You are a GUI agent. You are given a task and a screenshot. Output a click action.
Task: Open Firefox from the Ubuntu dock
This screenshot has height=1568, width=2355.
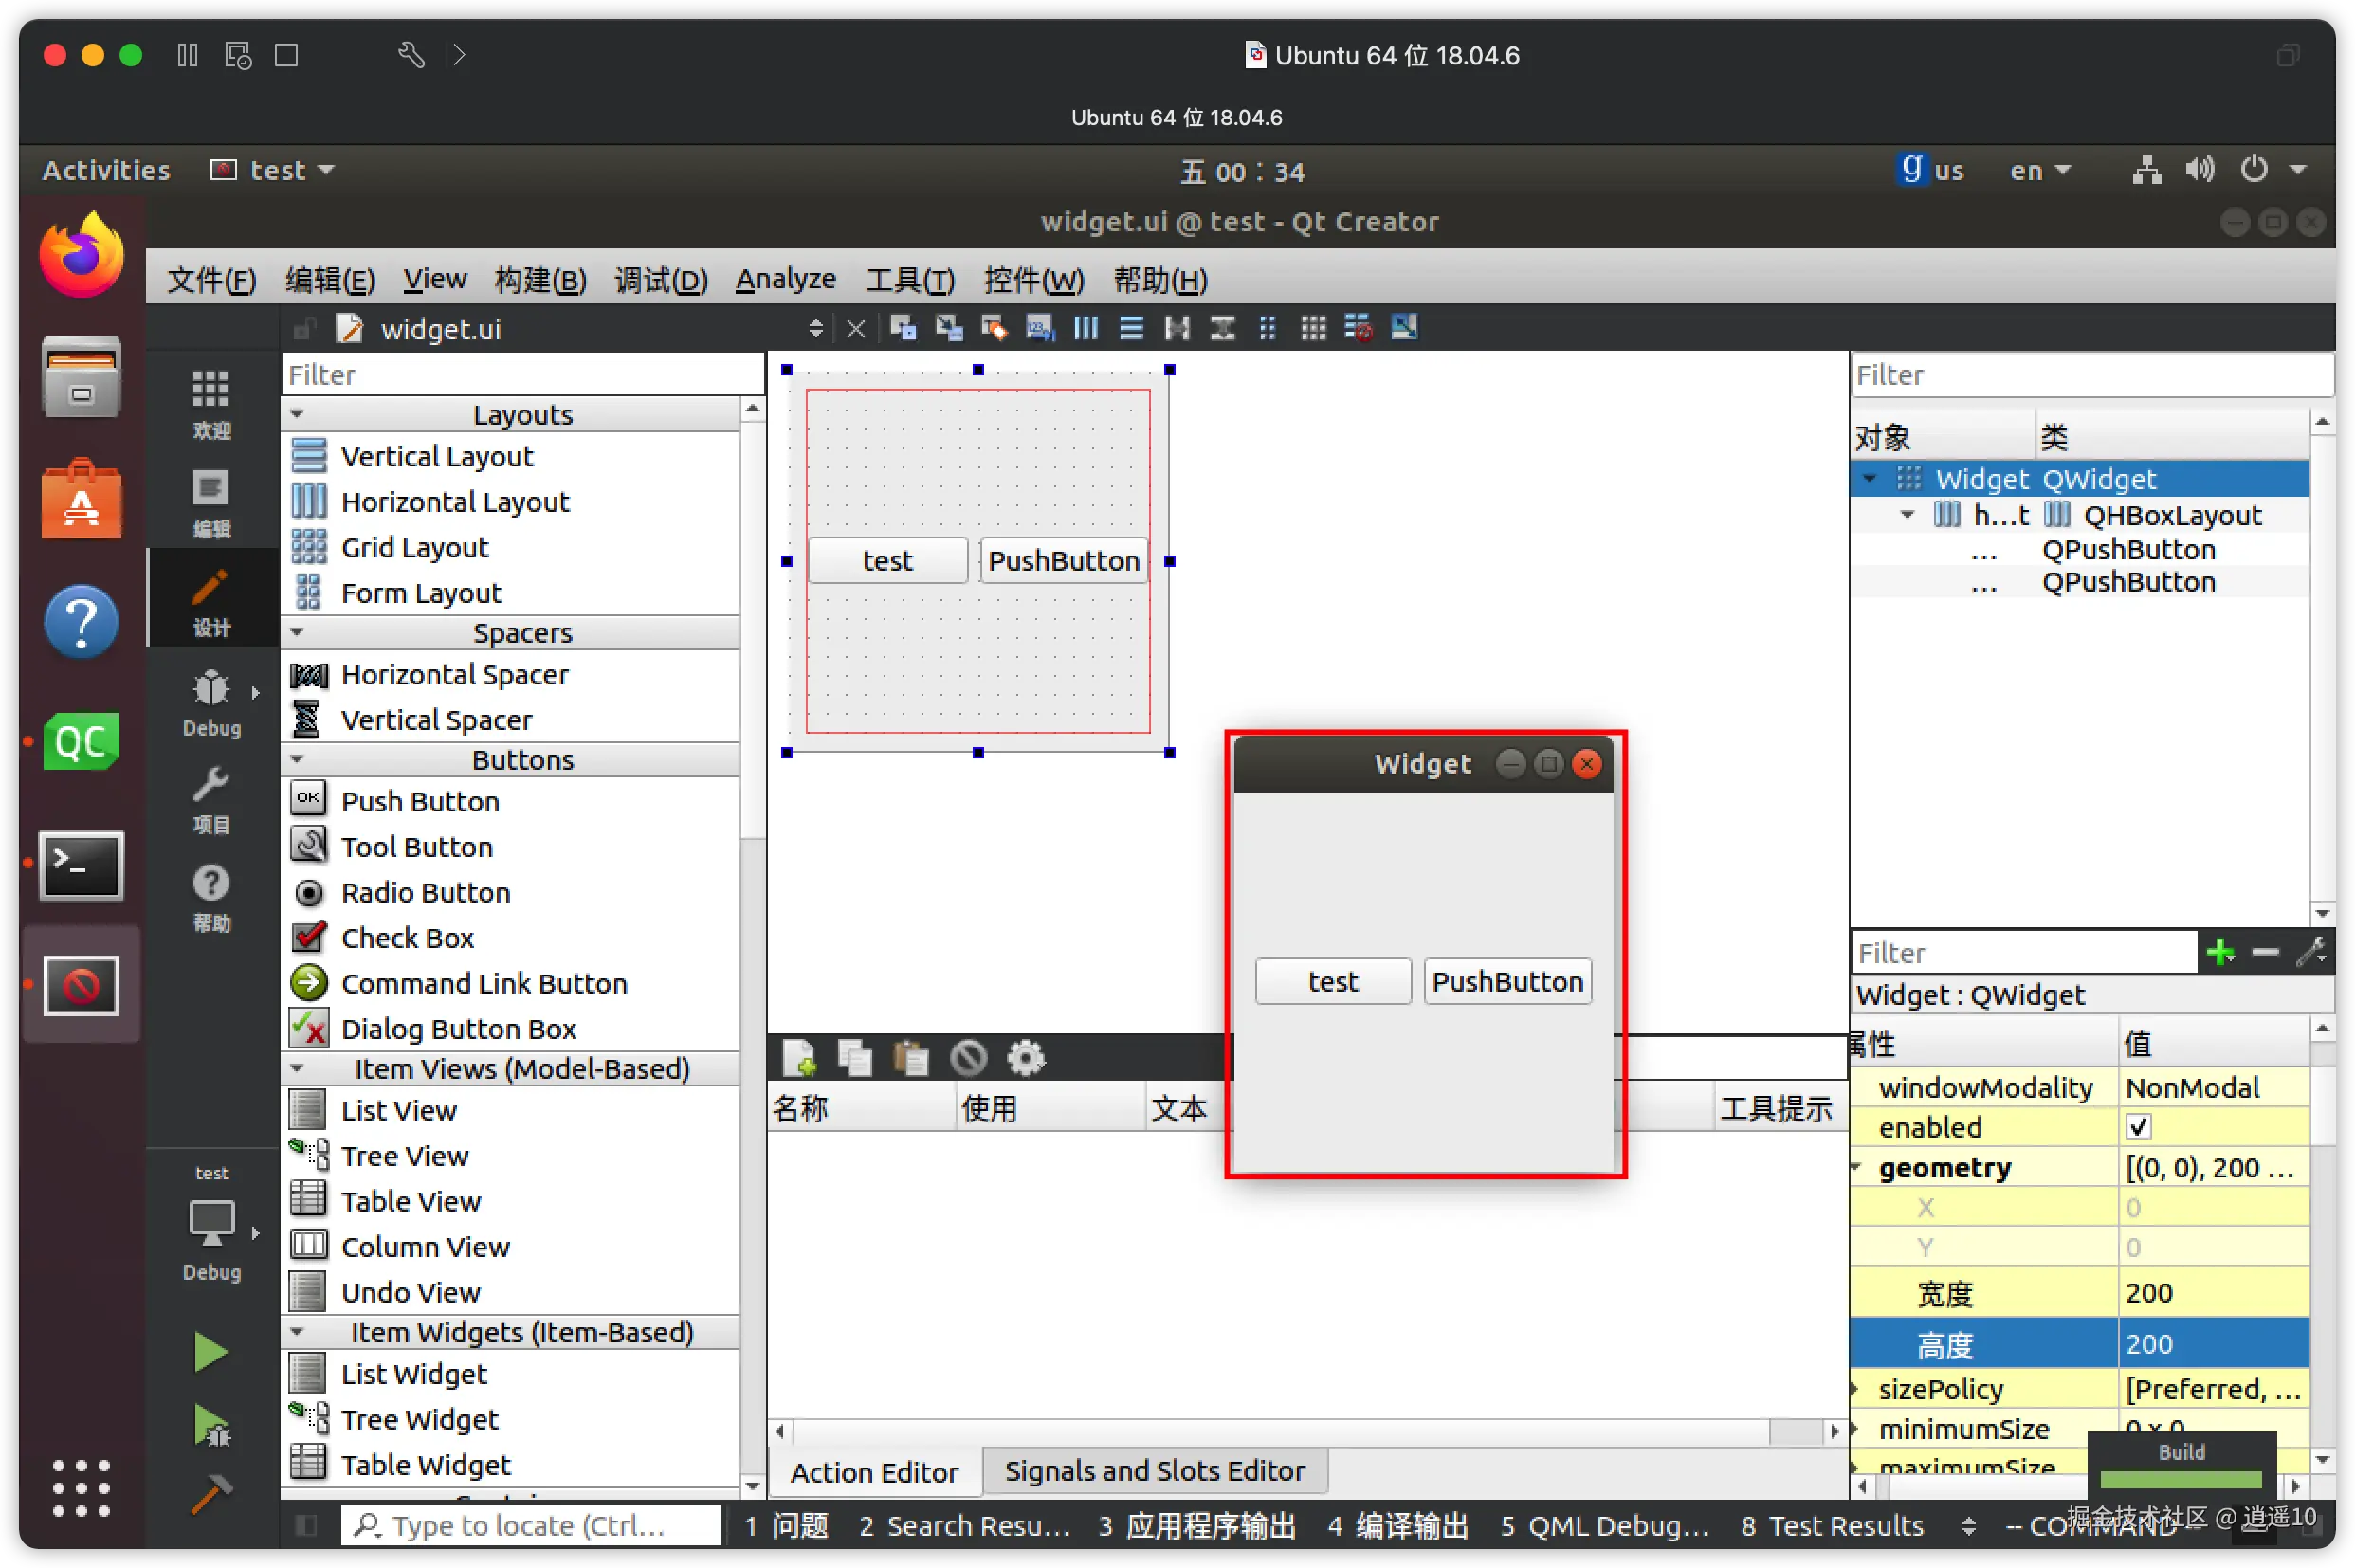pyautogui.click(x=81, y=257)
